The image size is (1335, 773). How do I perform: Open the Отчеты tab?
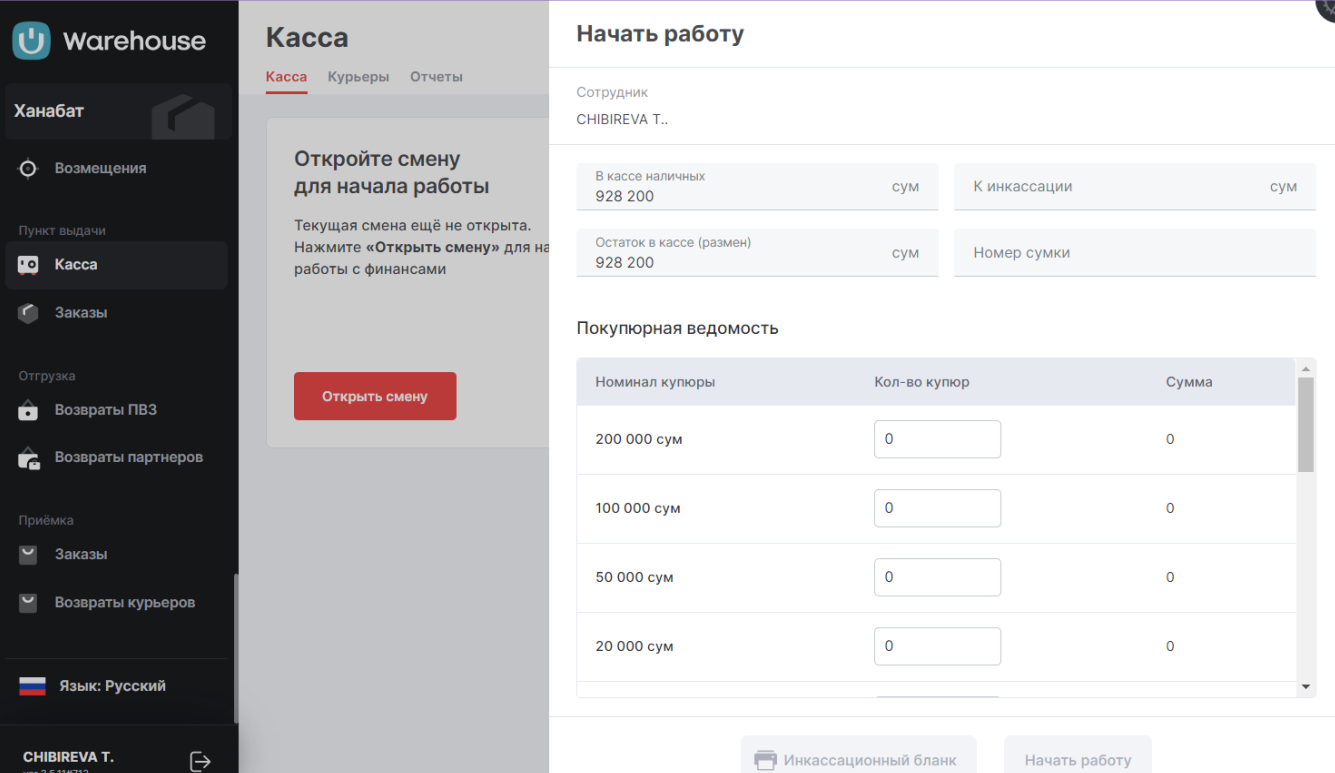point(436,77)
